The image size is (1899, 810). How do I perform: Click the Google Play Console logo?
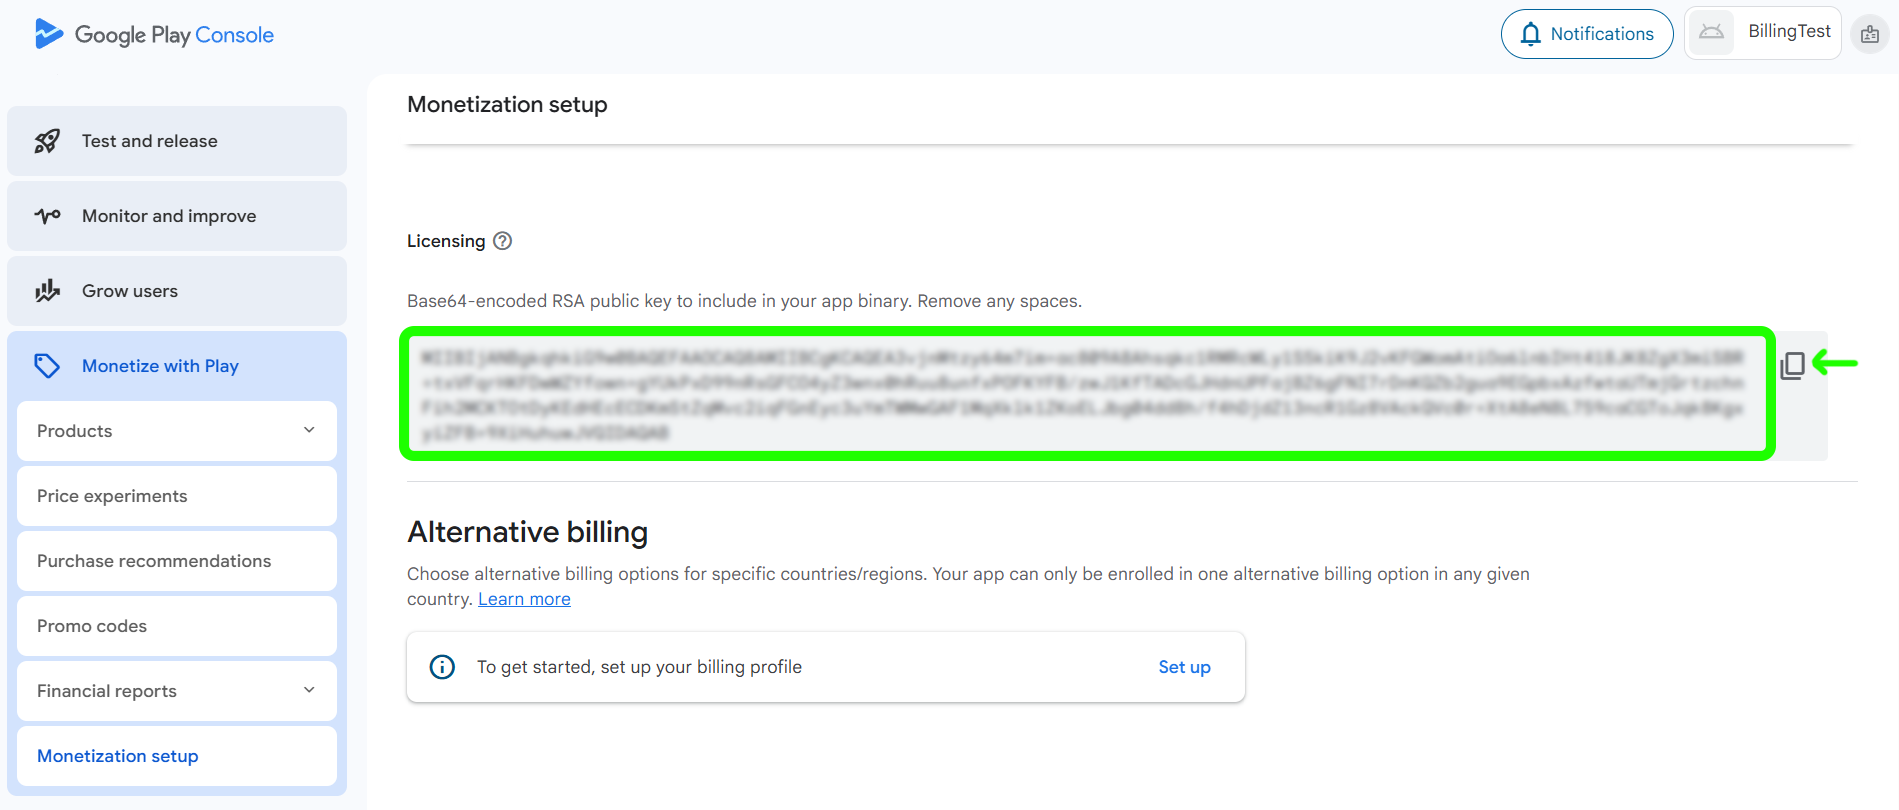[153, 35]
